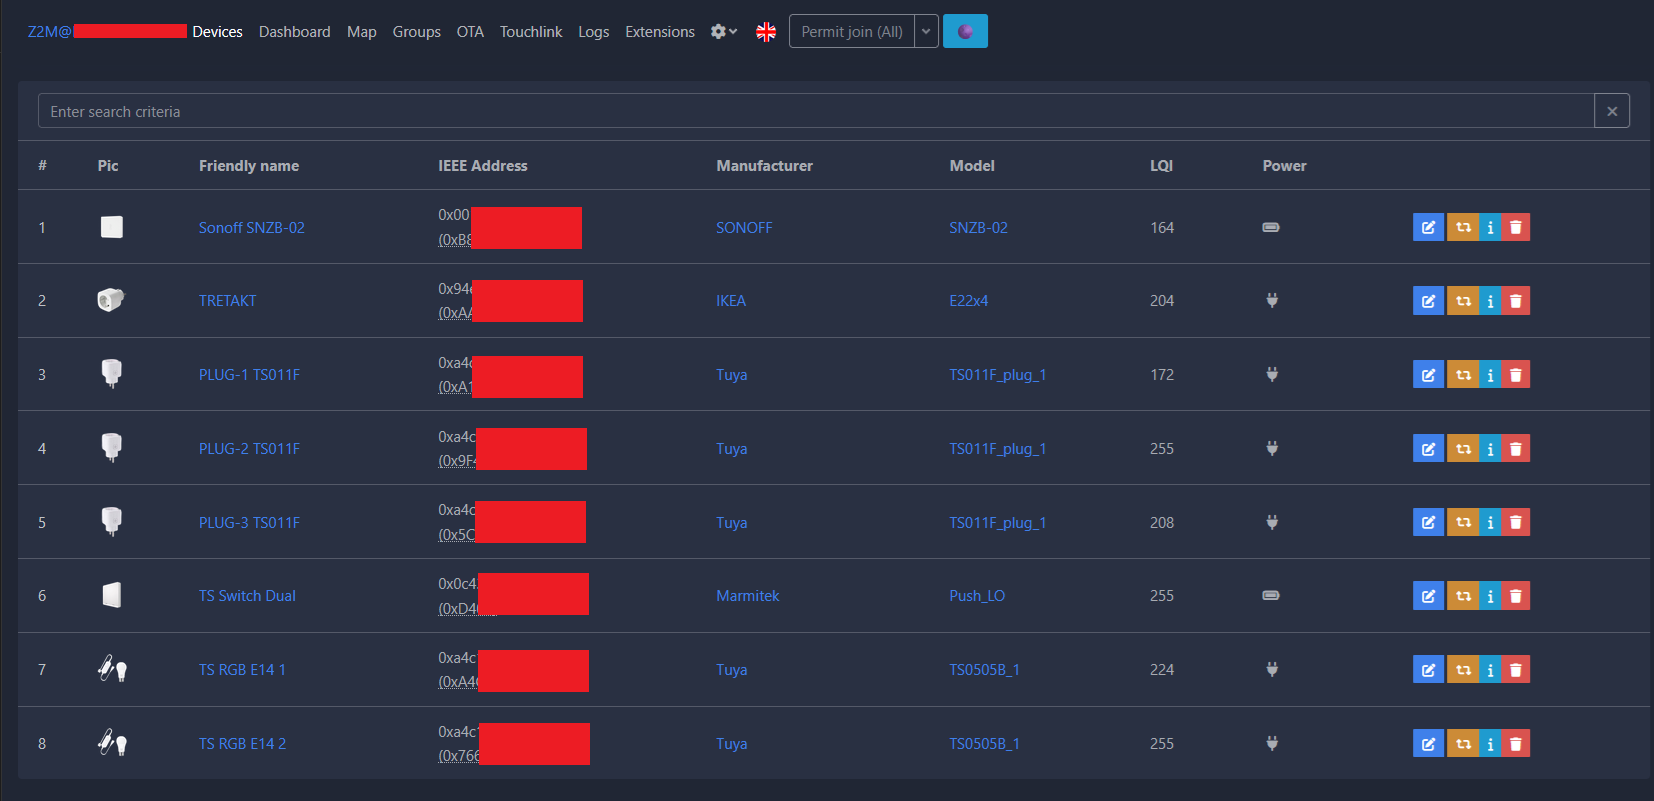
Task: Go to the Dashboard tab
Action: [x=294, y=32]
